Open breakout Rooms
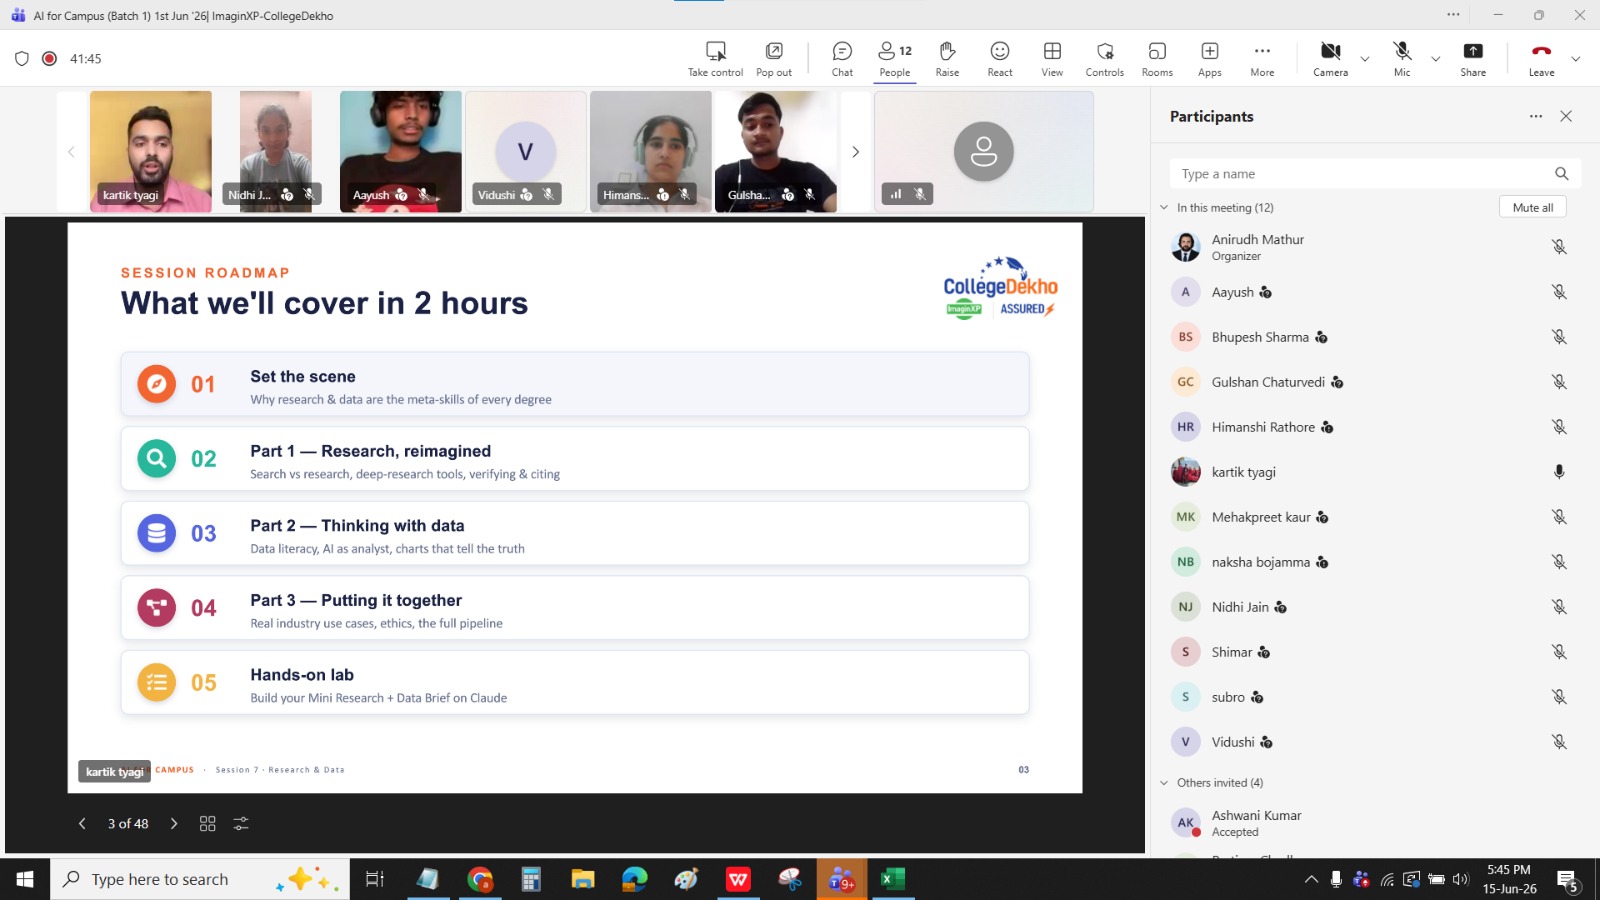Screen dimensions: 1600x900 1157,59
